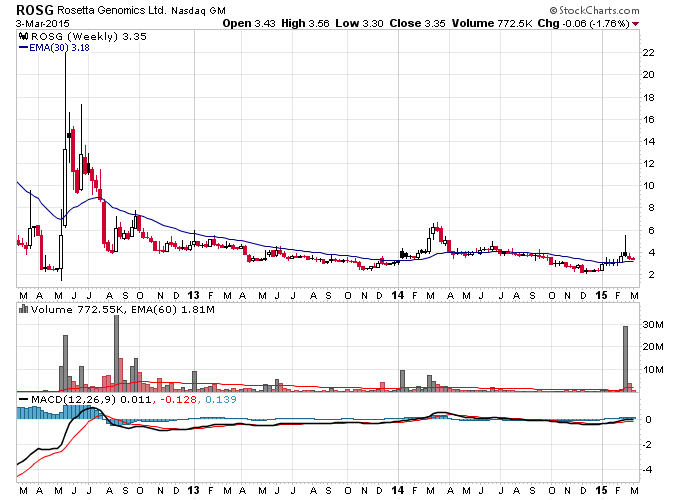This screenshot has width=680, height=500.
Task: Click year marker '14' under the MACD panel
Action: 398,490
